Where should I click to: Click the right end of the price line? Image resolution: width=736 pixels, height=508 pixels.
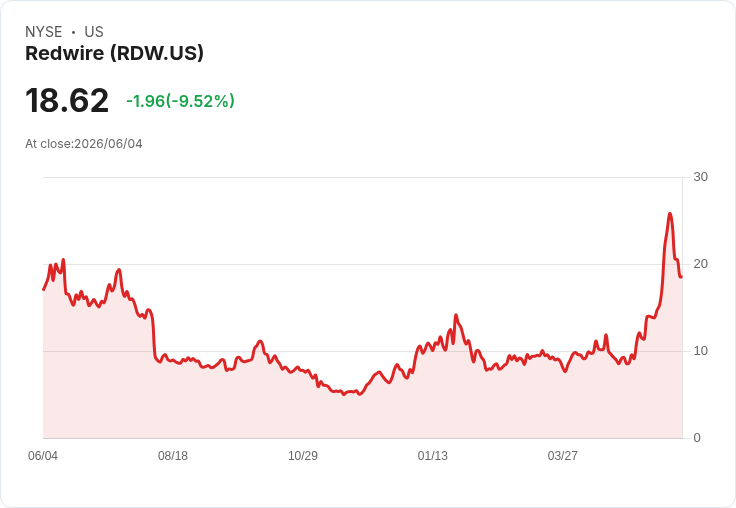point(682,277)
